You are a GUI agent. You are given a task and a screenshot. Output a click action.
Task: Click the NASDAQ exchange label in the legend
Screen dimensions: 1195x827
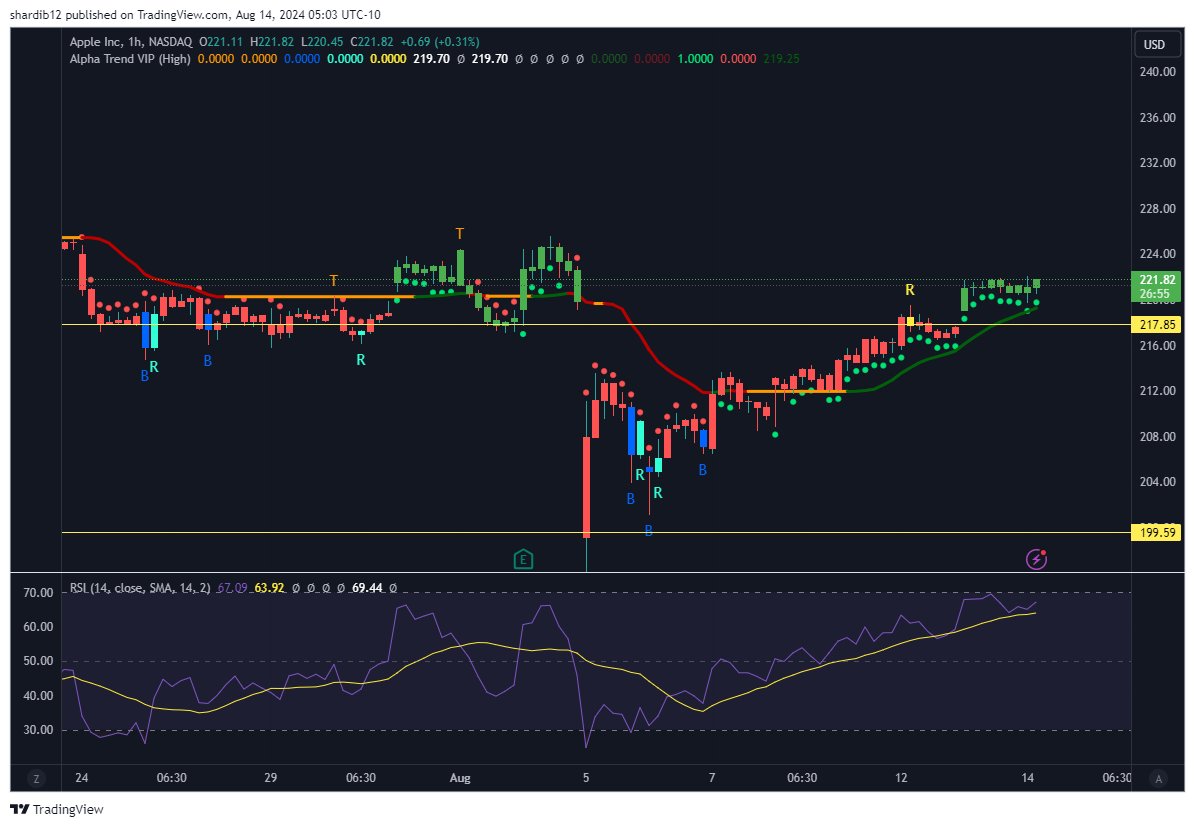click(171, 42)
